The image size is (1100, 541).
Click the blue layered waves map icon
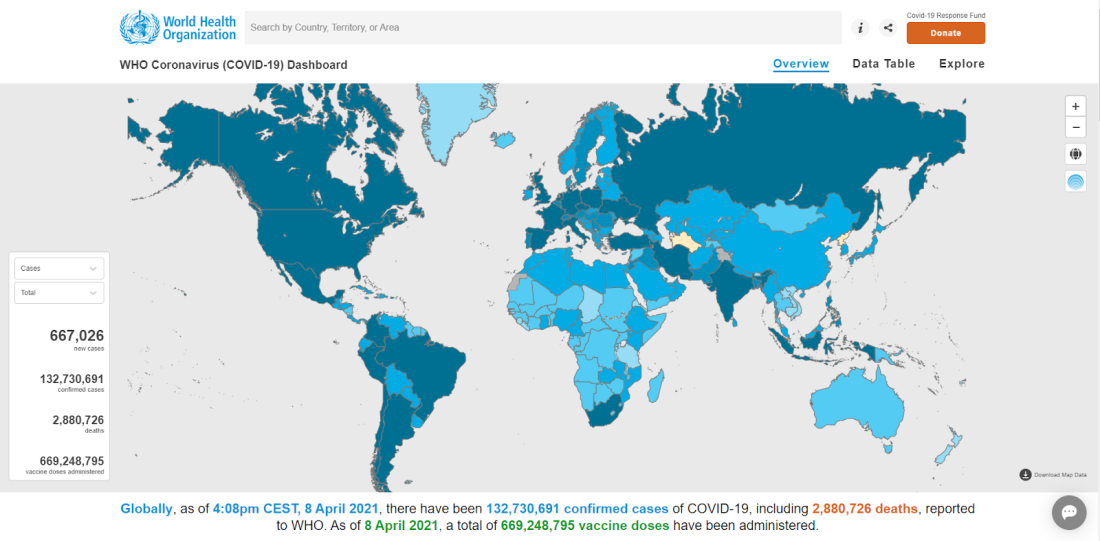coord(1075,182)
